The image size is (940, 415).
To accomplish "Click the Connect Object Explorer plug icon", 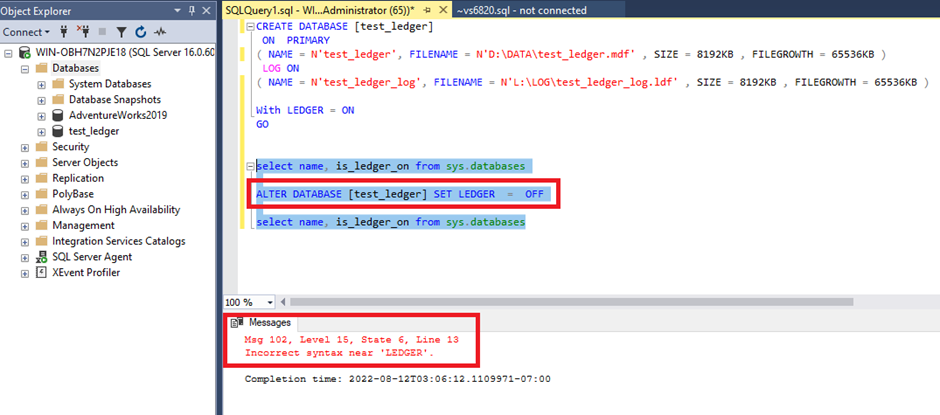I will [65, 32].
